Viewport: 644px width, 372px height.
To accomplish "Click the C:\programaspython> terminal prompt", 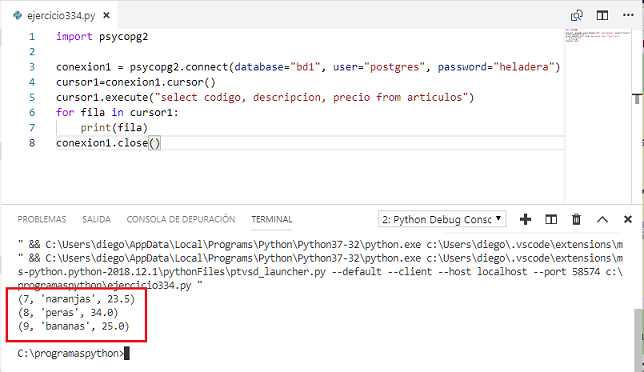I will [71, 354].
